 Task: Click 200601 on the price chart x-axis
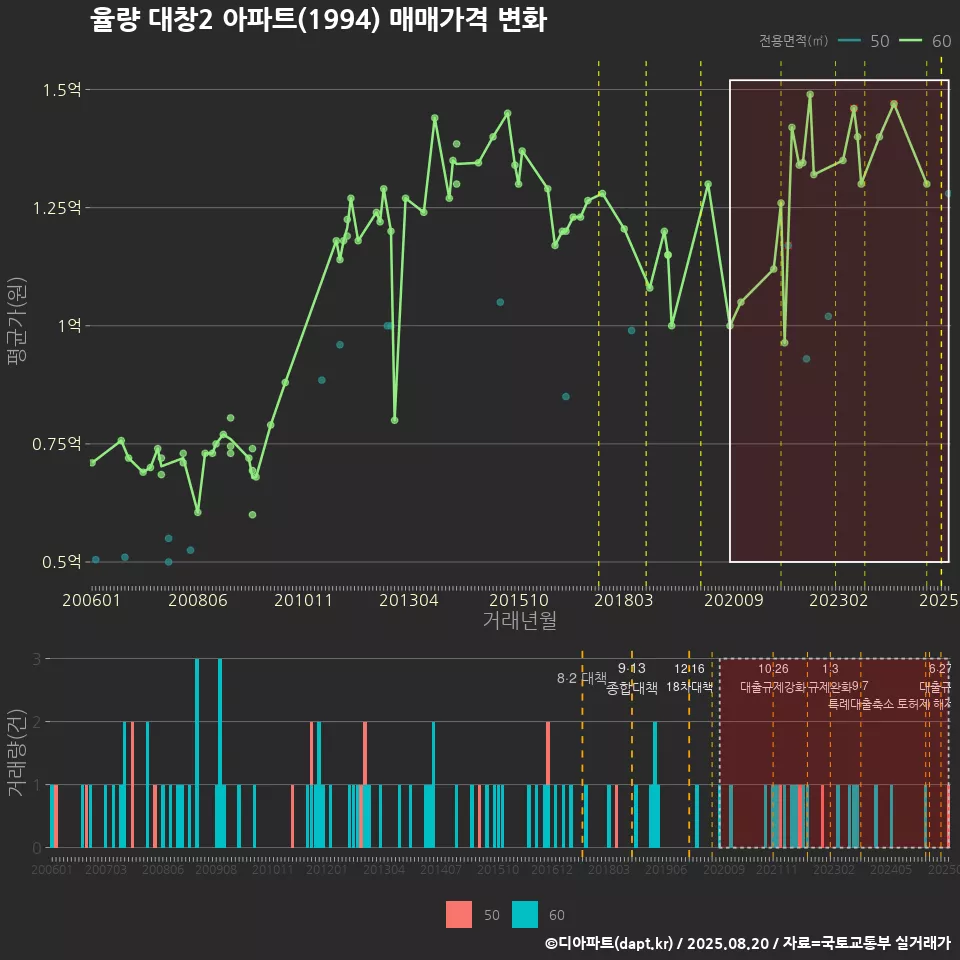pos(91,600)
